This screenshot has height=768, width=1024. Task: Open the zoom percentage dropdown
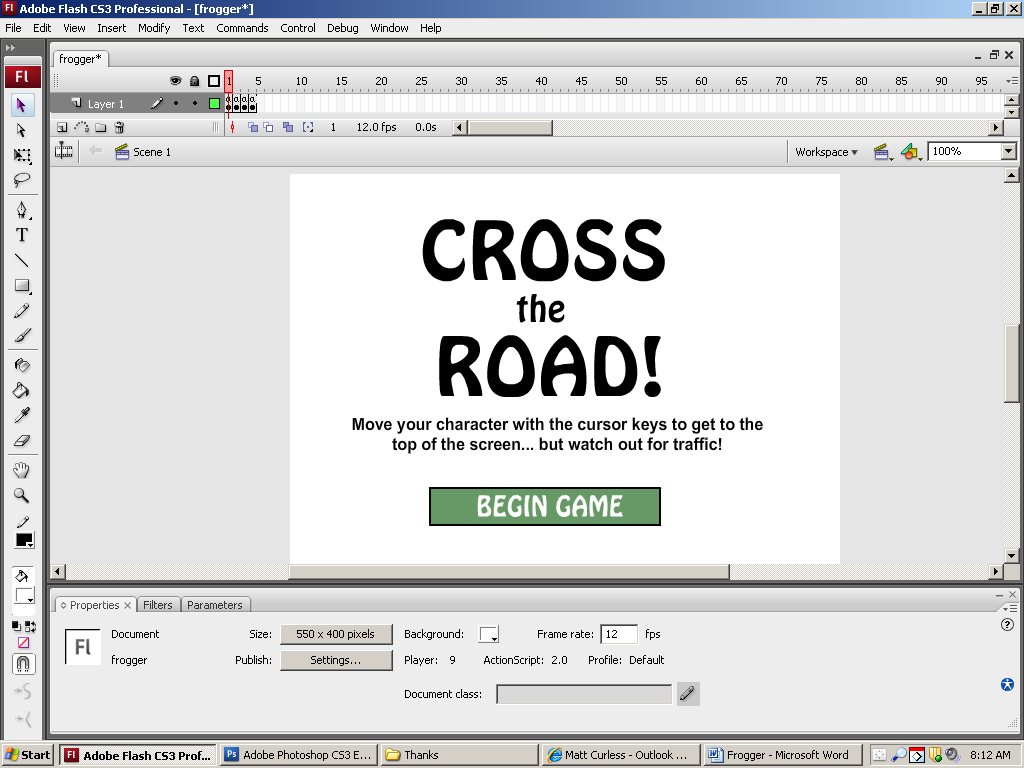click(1008, 152)
